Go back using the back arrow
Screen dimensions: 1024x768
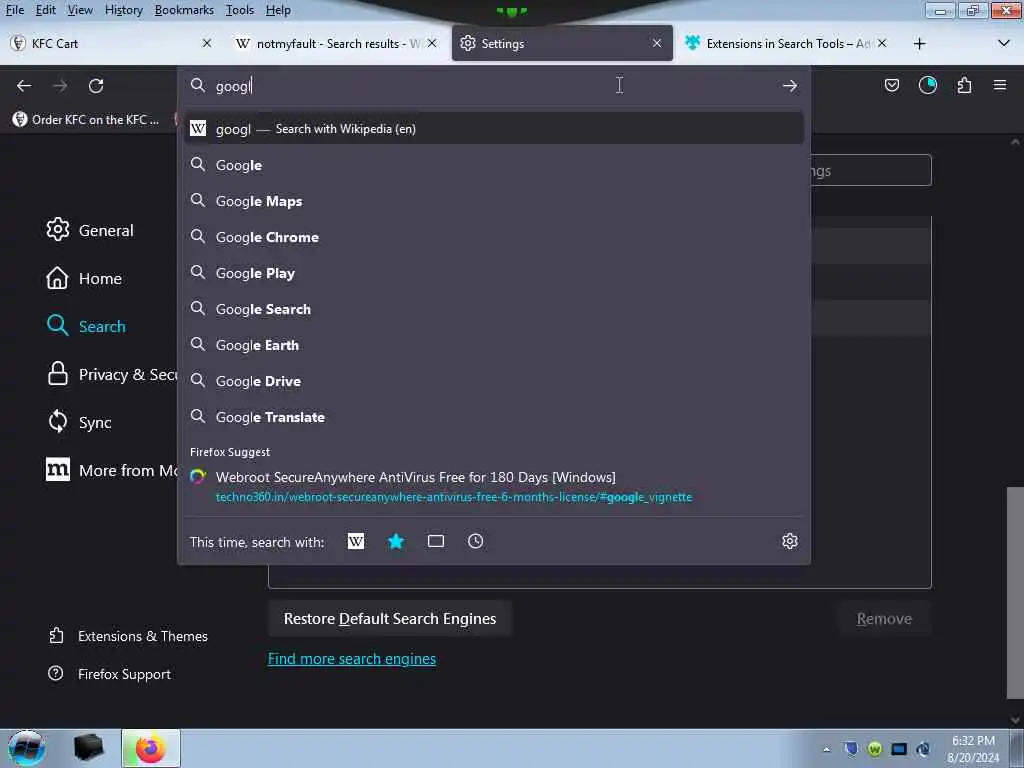[24, 86]
